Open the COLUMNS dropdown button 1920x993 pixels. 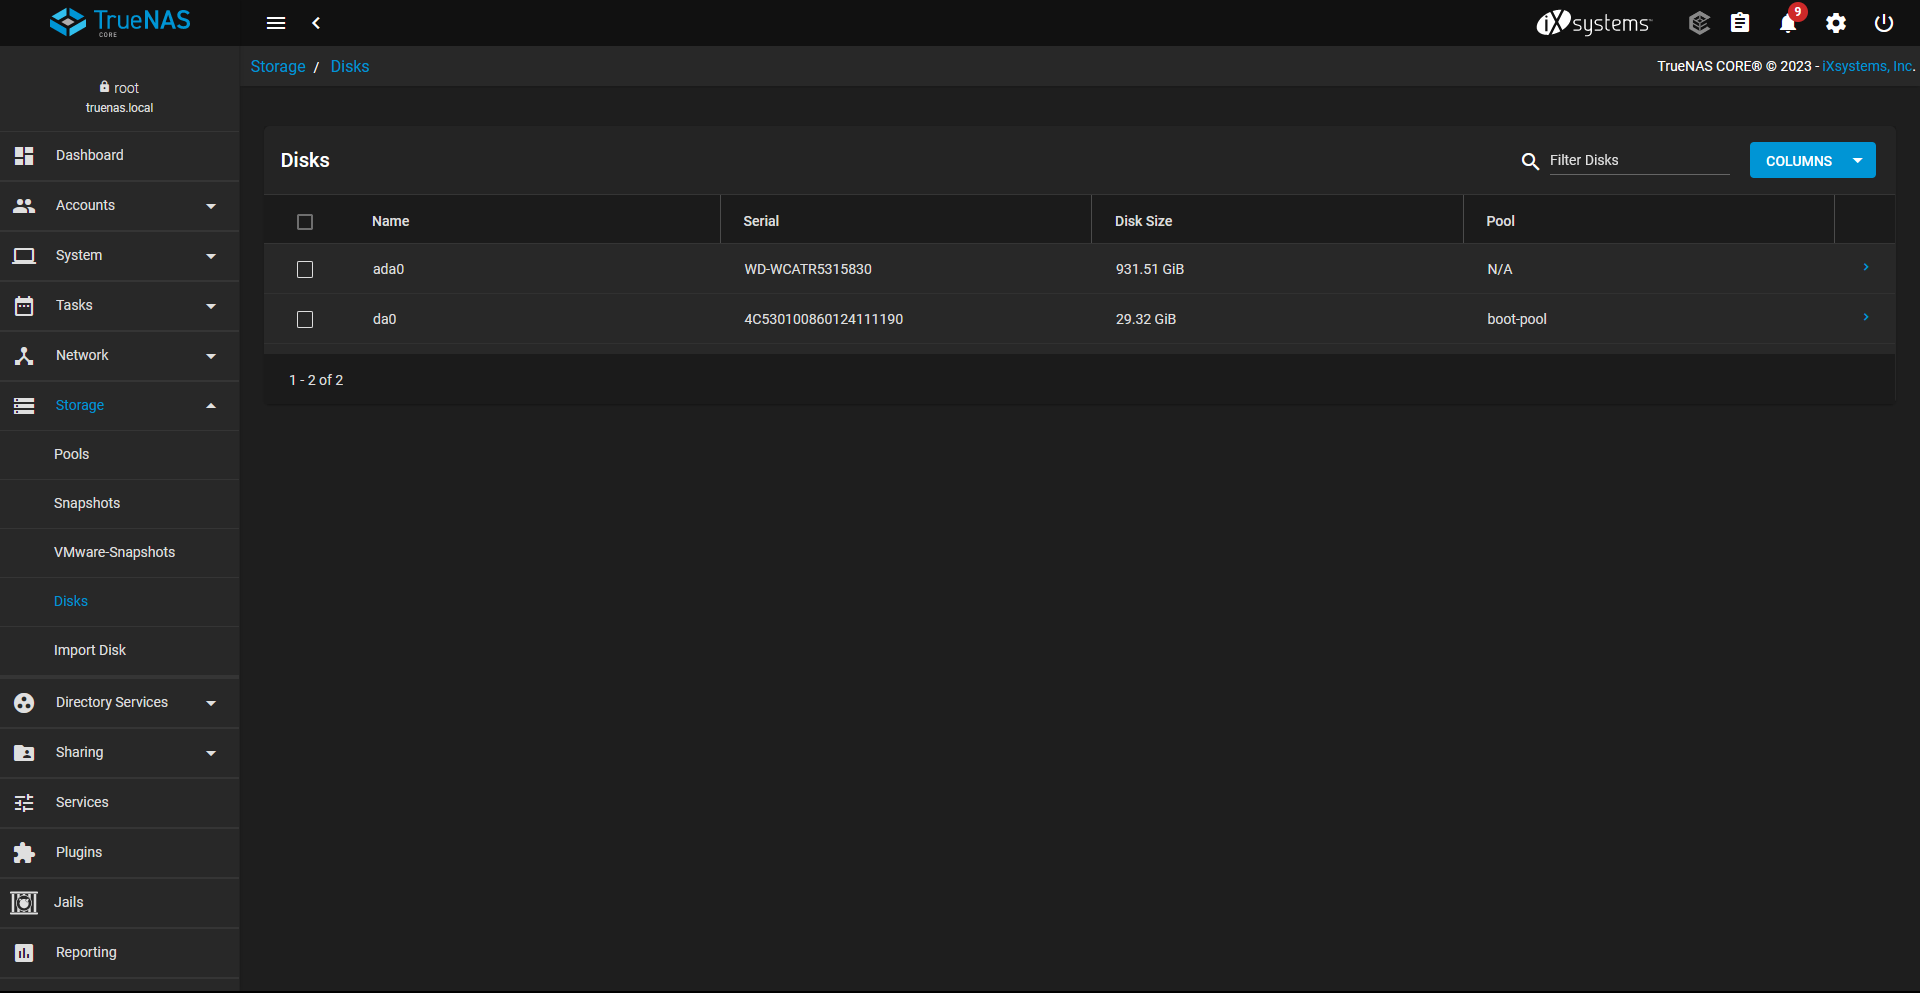coord(1812,160)
